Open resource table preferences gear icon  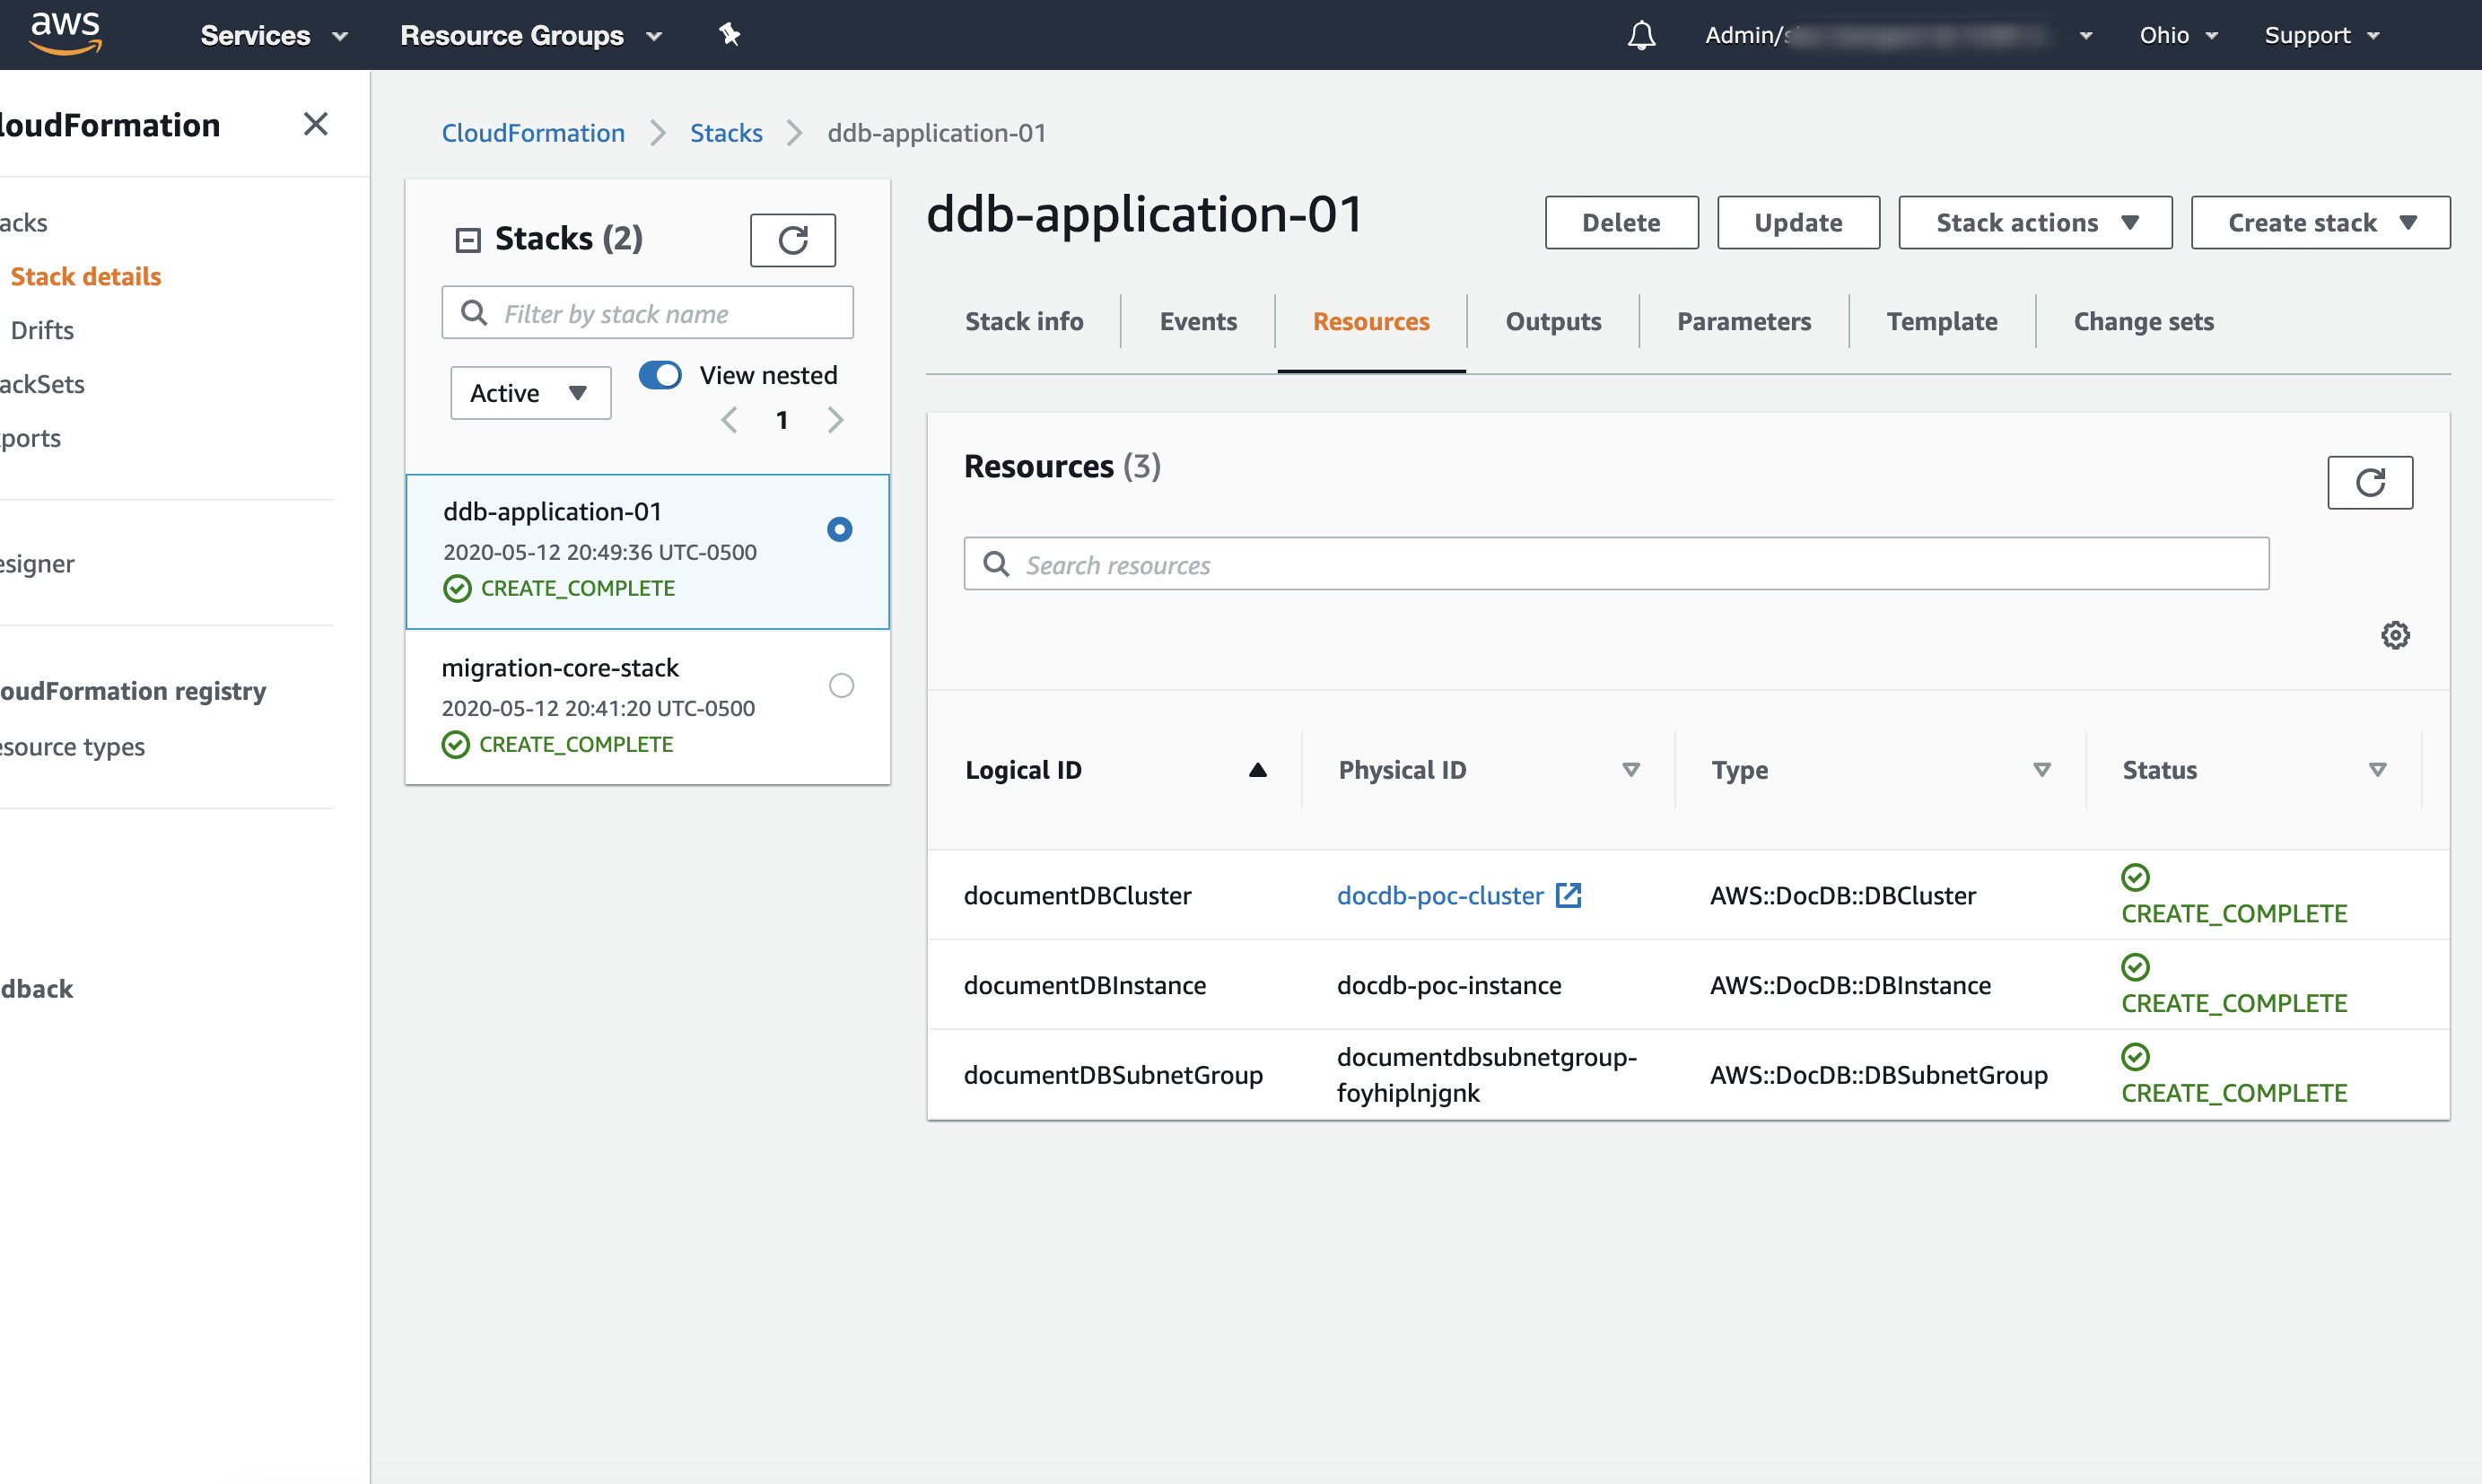(2395, 635)
